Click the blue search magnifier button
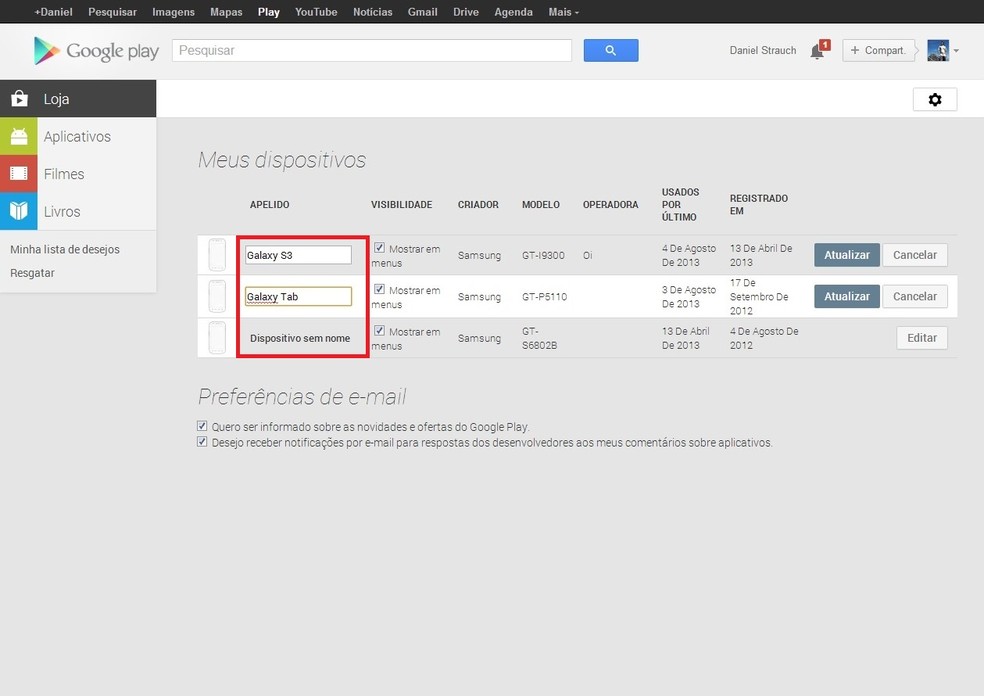 [x=611, y=50]
